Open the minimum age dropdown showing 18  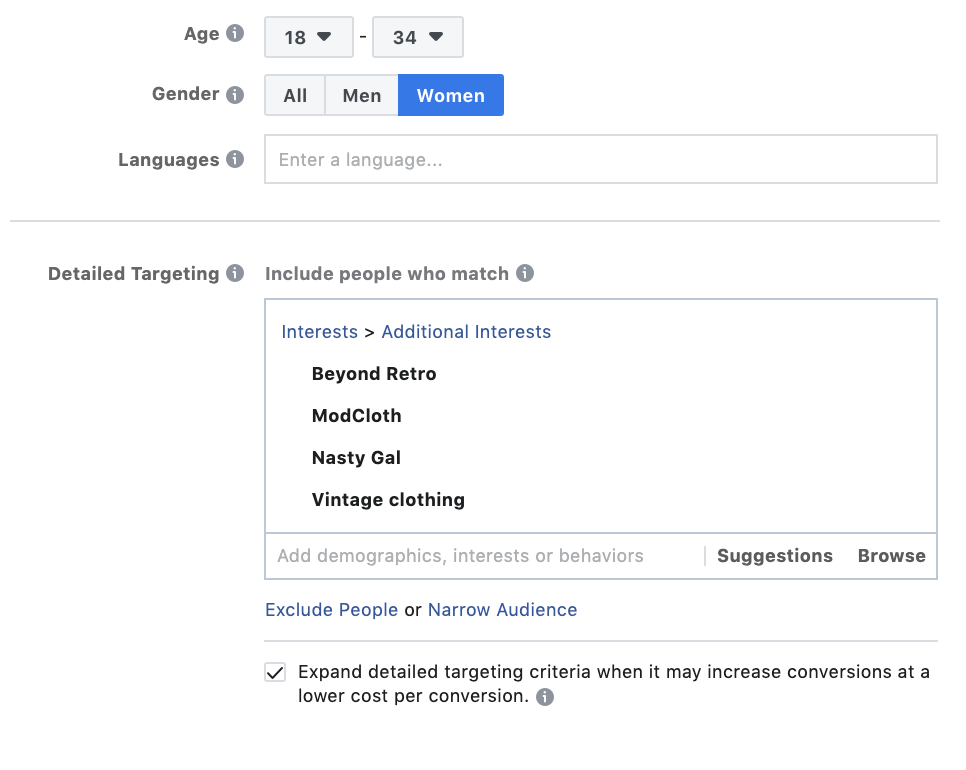308,36
